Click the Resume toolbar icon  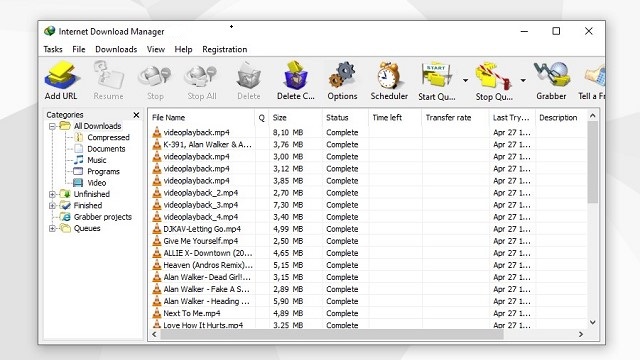109,76
